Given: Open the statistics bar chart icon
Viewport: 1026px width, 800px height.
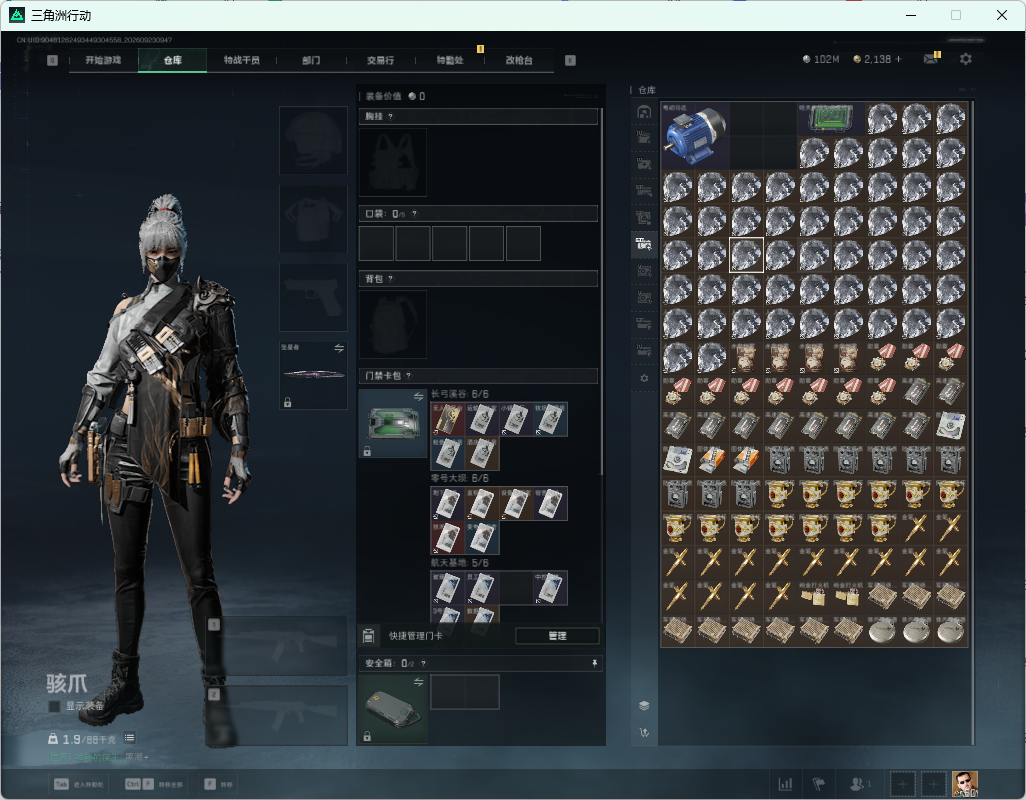Looking at the screenshot, I should point(785,783).
